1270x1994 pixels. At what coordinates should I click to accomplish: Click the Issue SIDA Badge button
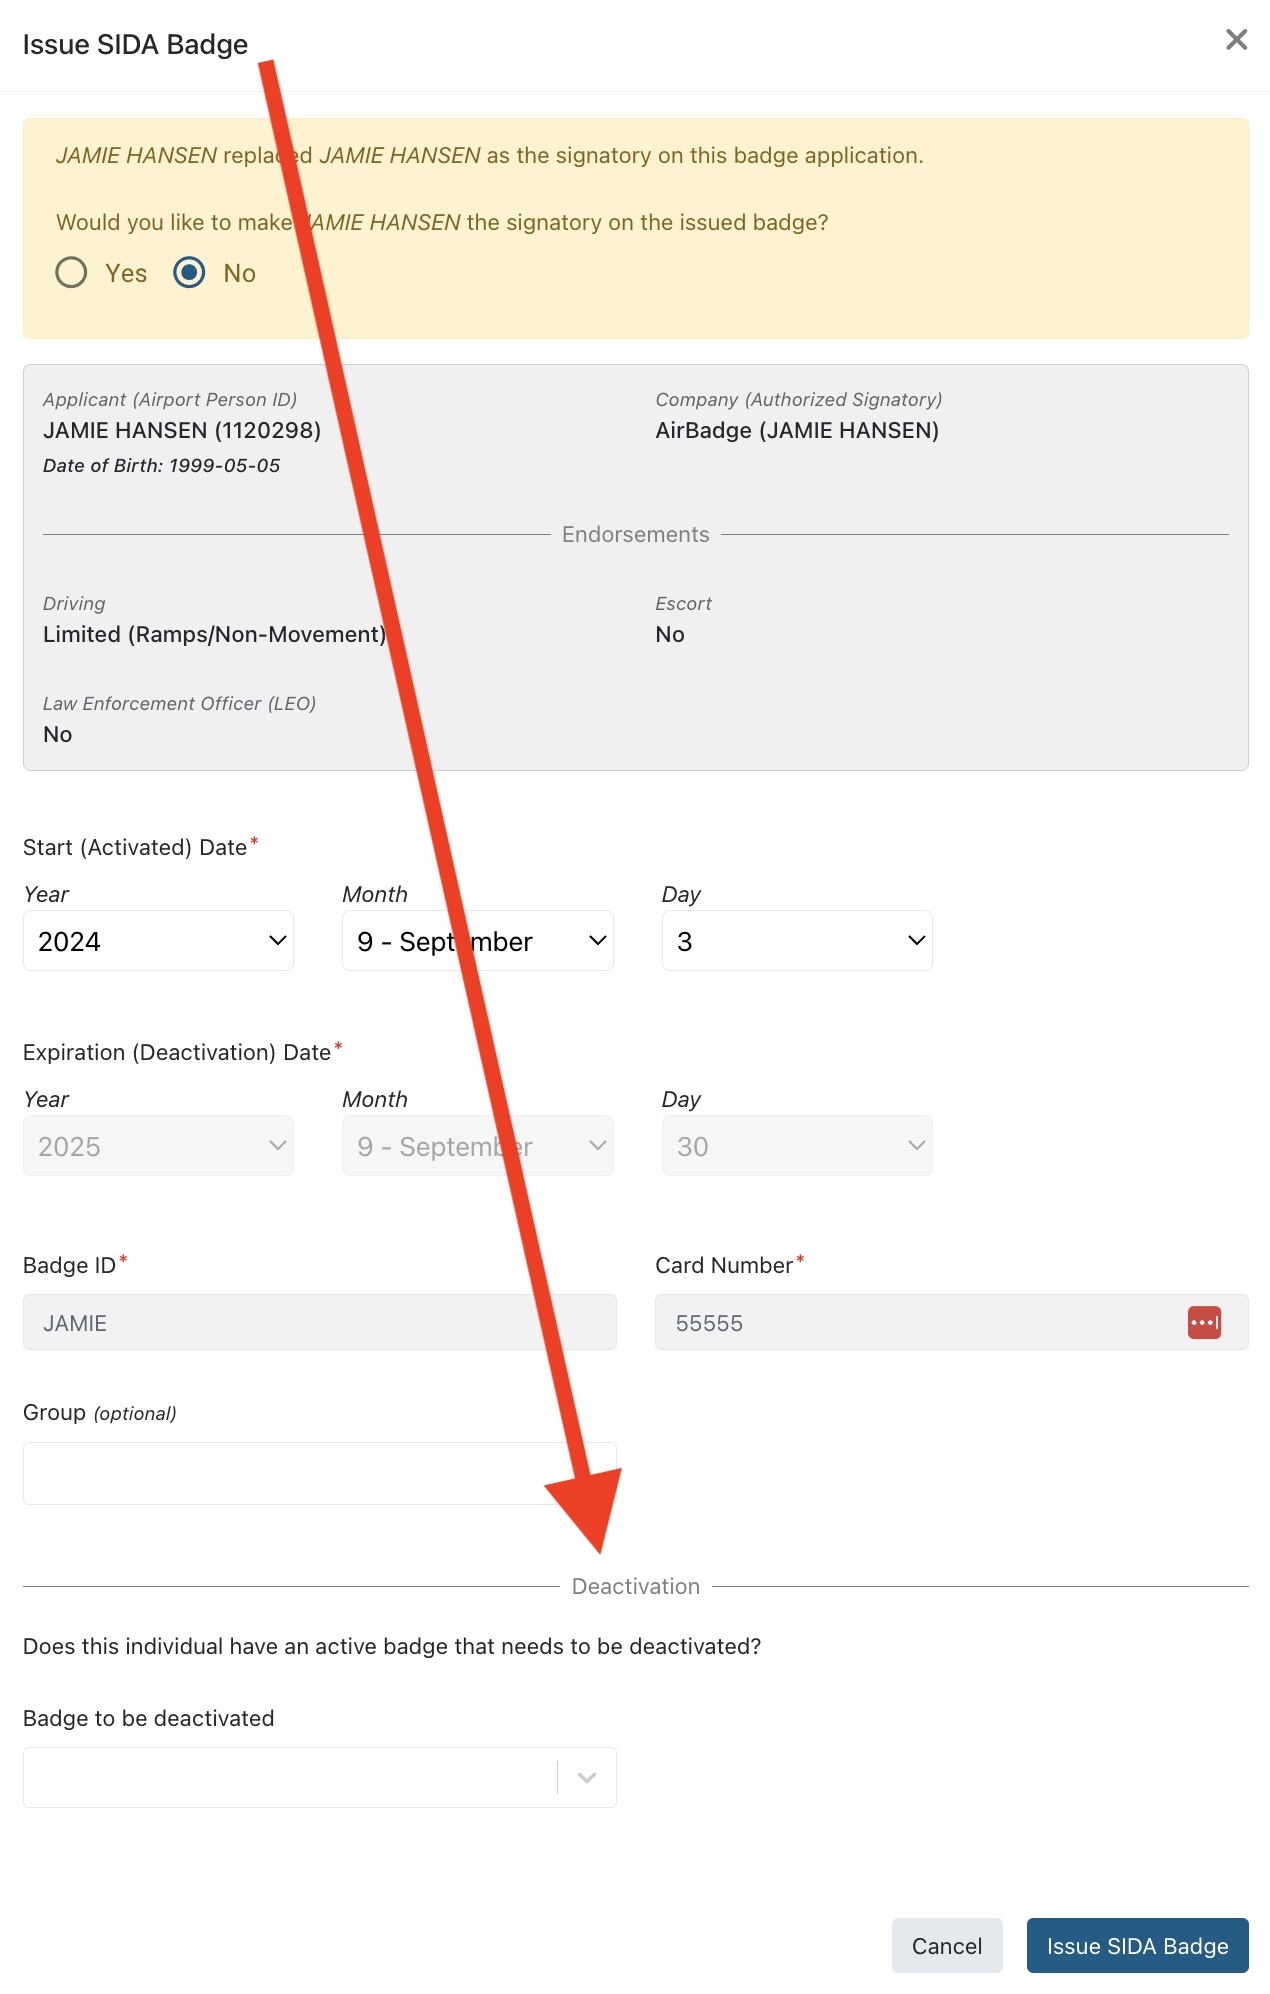click(x=1137, y=1945)
